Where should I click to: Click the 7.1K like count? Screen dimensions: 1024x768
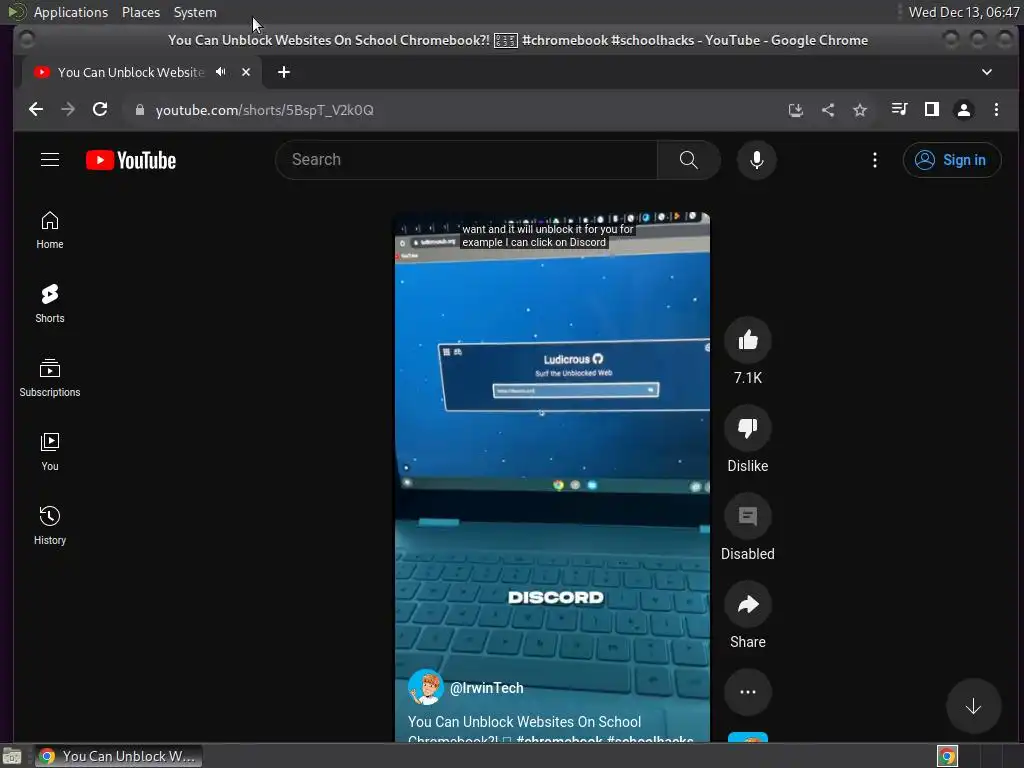[748, 378]
